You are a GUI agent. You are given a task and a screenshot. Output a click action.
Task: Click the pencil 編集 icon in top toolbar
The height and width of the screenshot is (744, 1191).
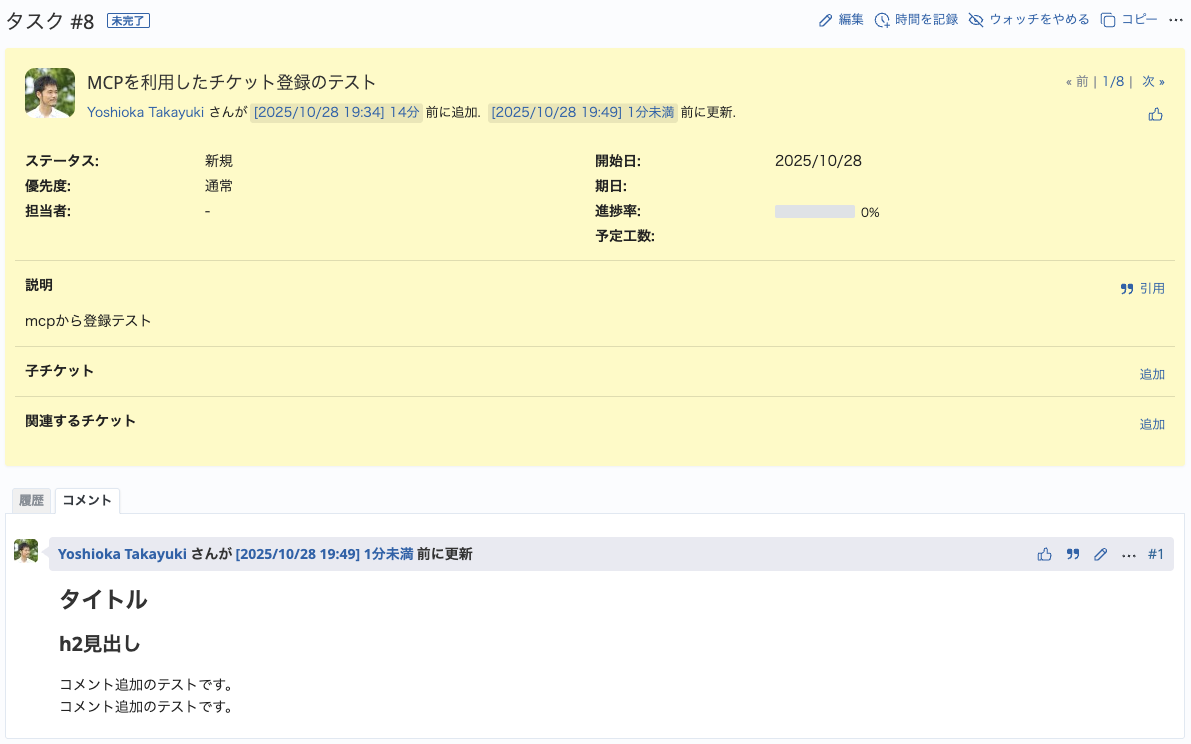[x=825, y=20]
